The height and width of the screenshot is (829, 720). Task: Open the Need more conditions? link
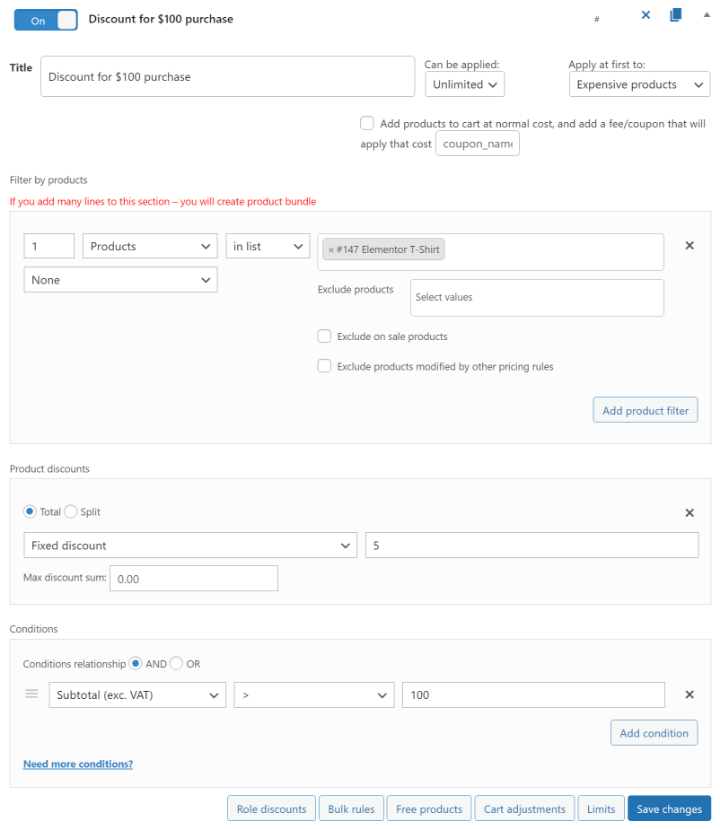click(x=78, y=764)
